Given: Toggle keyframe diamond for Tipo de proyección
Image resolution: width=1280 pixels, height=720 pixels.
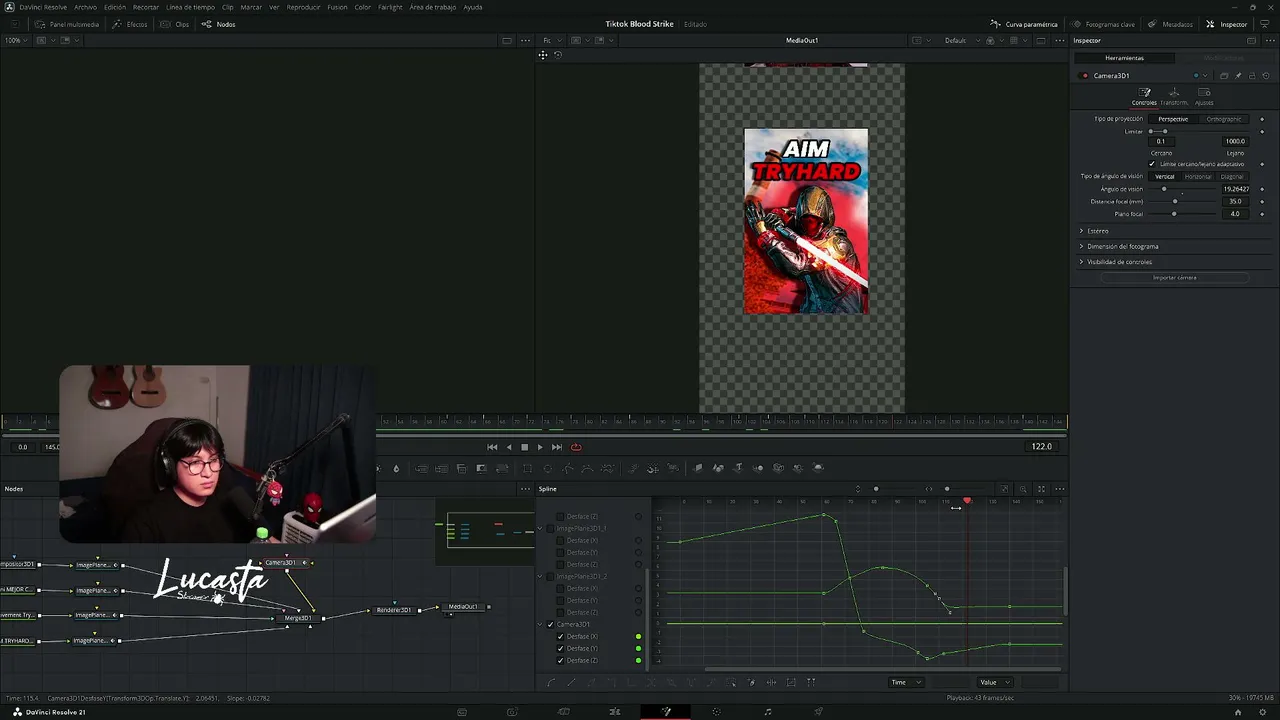Looking at the screenshot, I should pyautogui.click(x=1262, y=119).
